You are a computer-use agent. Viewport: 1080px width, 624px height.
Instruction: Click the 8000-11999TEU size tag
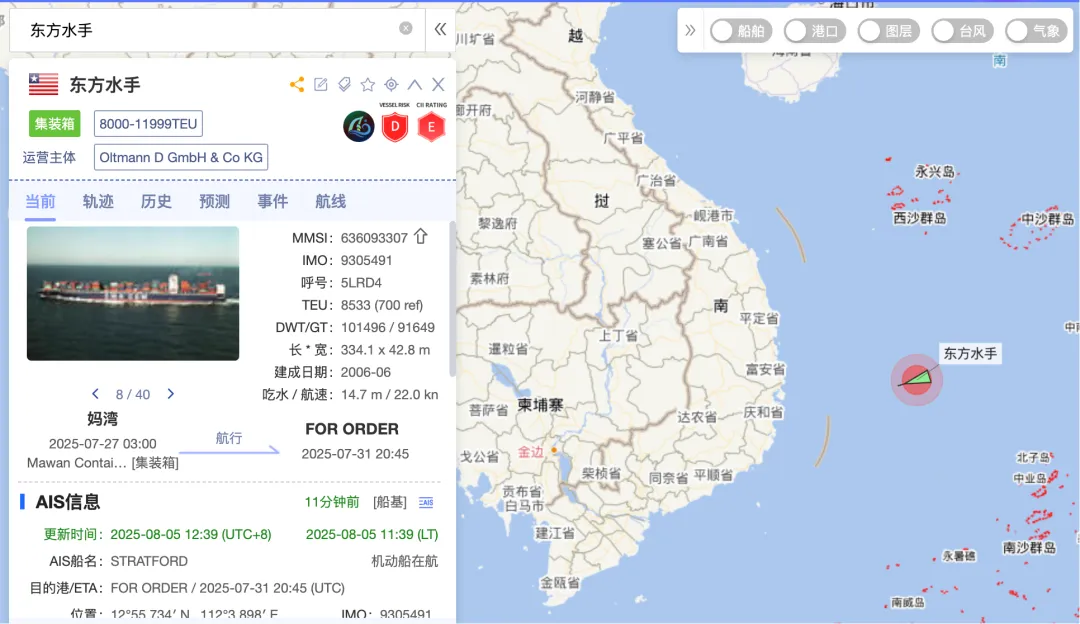[148, 124]
